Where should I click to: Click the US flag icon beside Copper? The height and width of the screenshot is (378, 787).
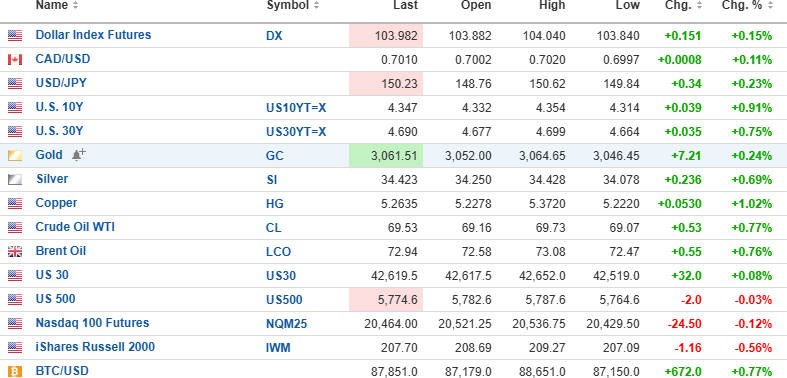(x=15, y=204)
